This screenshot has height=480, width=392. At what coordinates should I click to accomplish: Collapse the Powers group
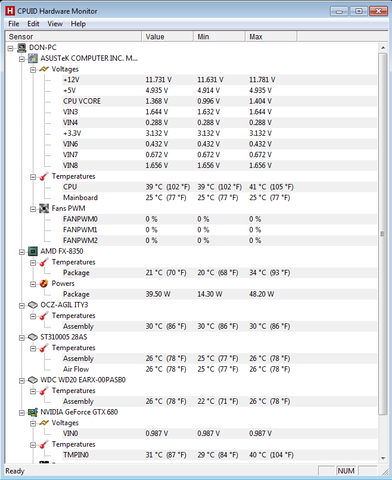coord(33,284)
